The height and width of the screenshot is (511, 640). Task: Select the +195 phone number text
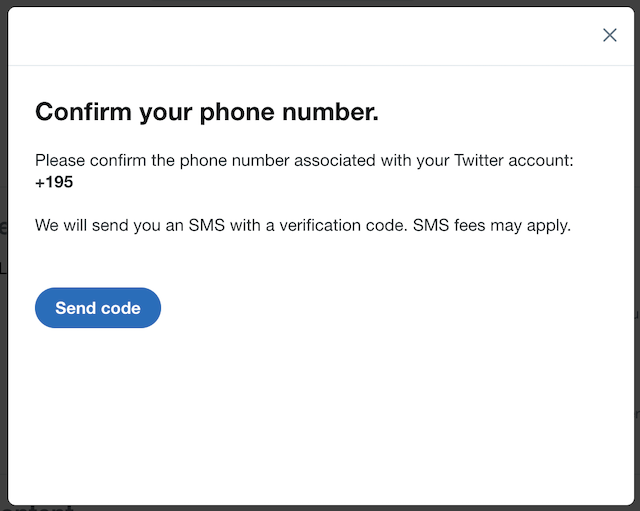(54, 182)
